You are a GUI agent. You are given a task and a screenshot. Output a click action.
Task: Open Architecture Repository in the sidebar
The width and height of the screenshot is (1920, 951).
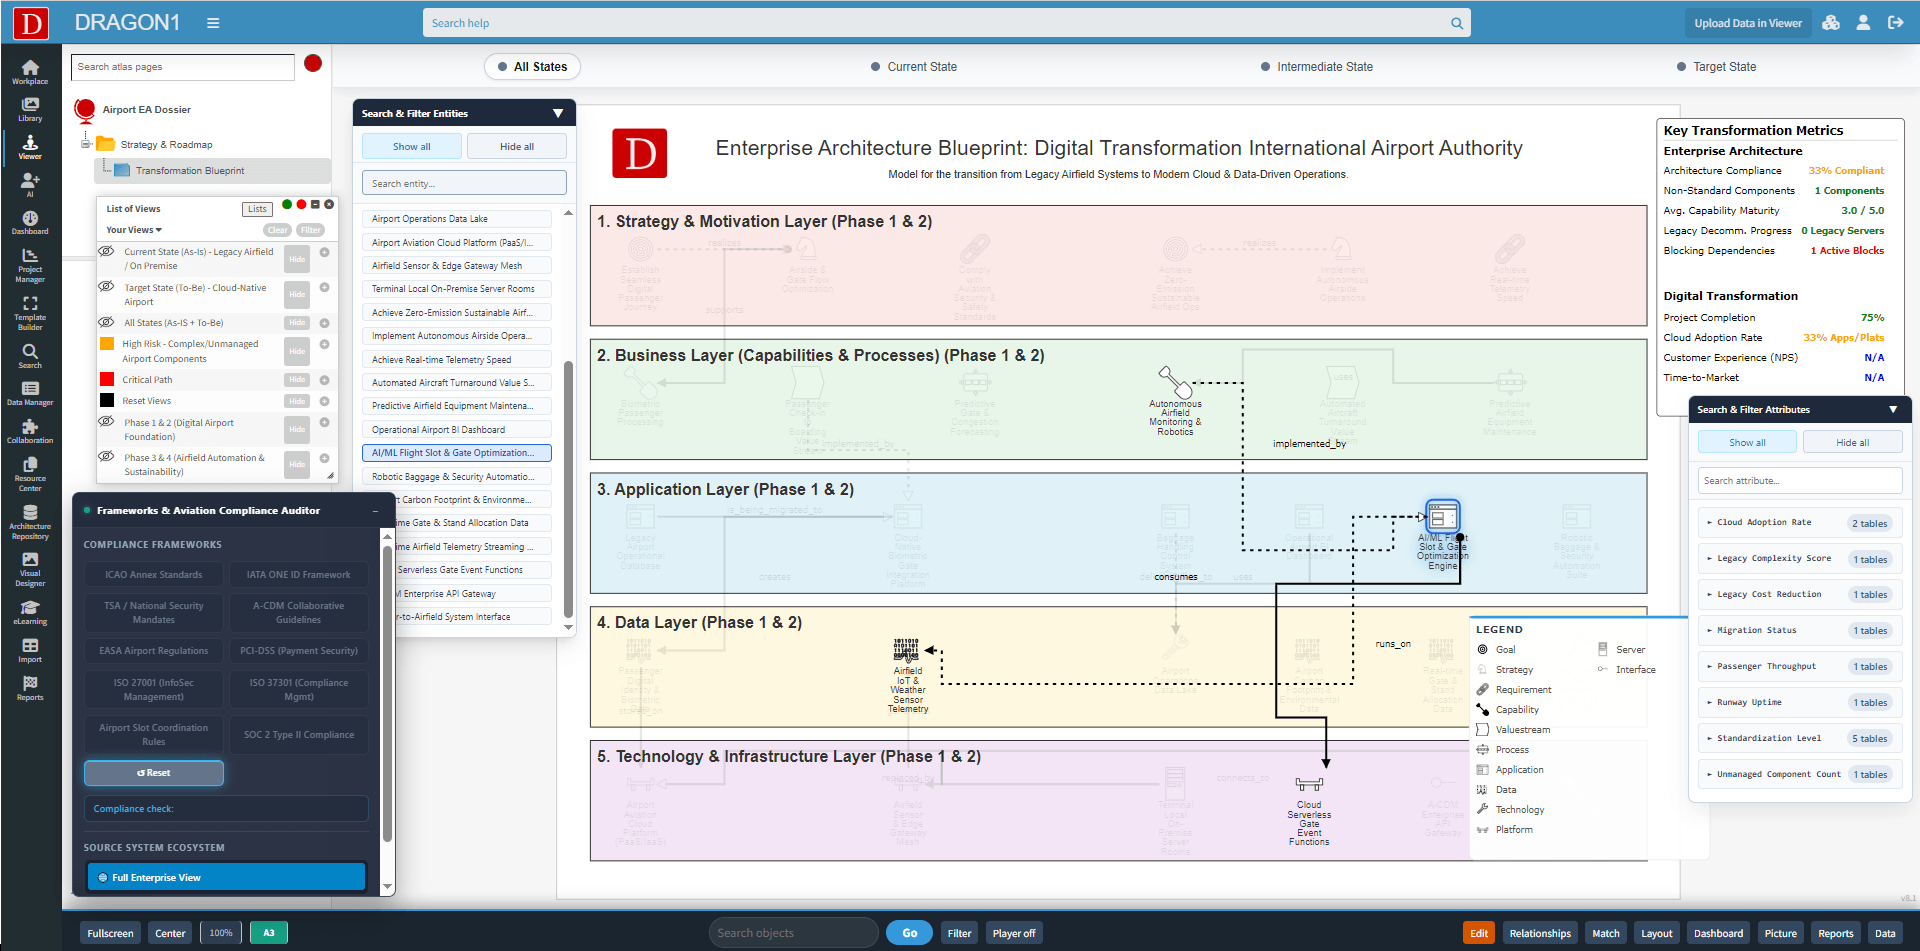pyautogui.click(x=30, y=522)
